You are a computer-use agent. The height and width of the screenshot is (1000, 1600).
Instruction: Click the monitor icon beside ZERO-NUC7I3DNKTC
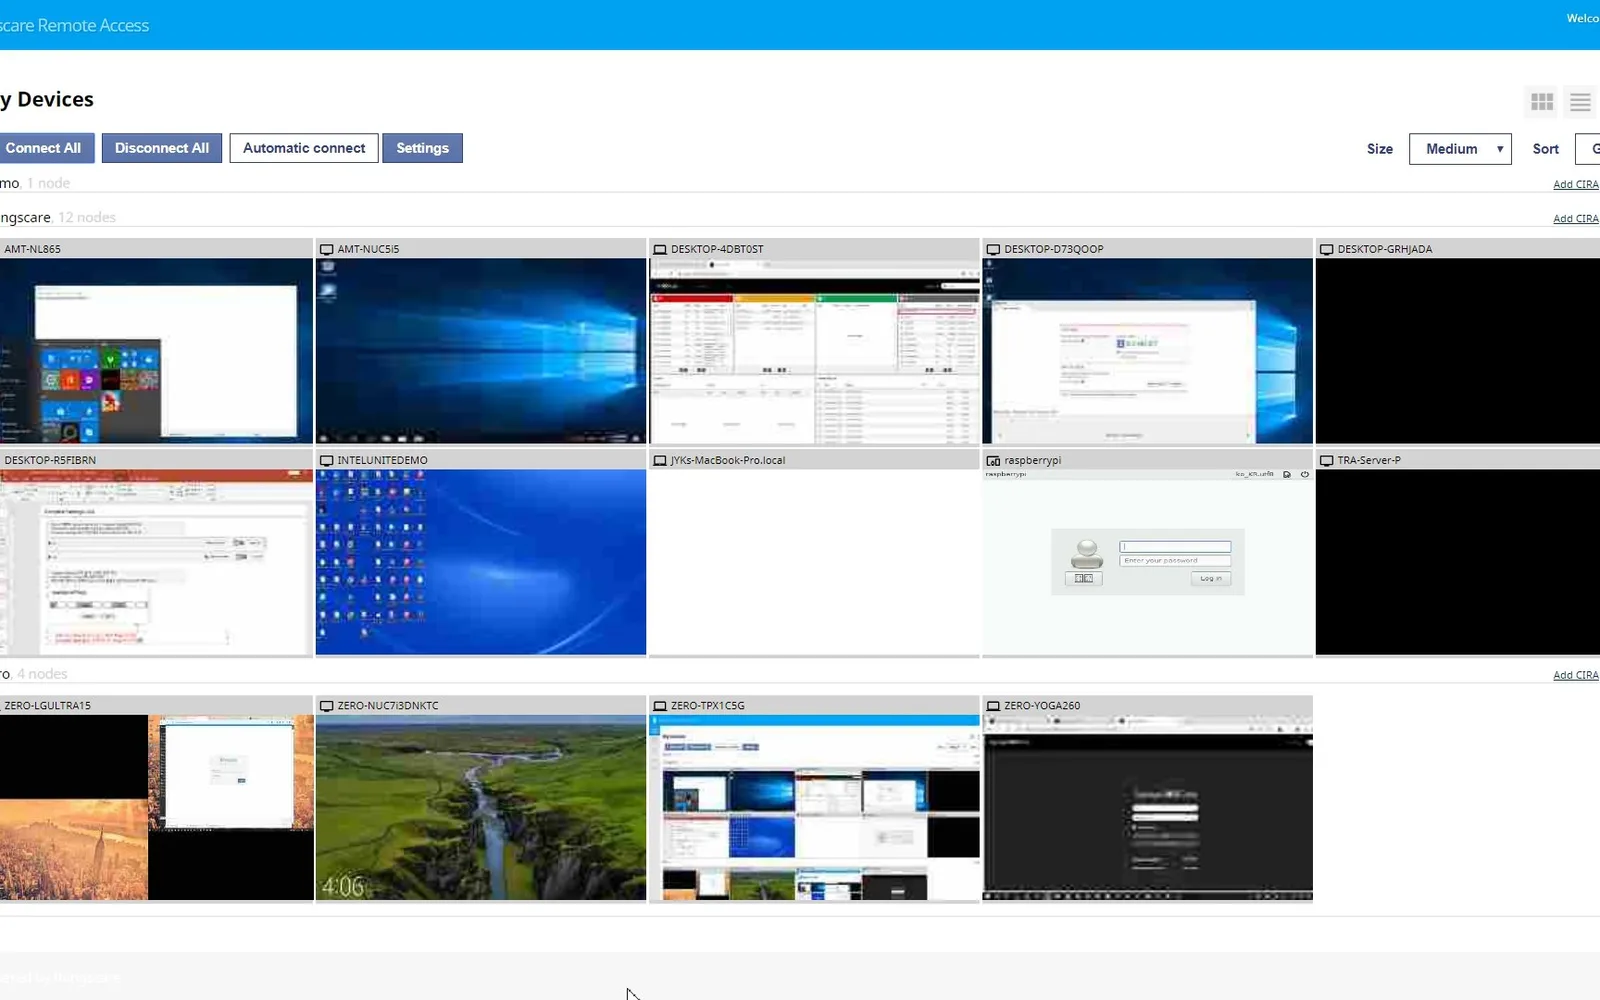pyautogui.click(x=326, y=705)
